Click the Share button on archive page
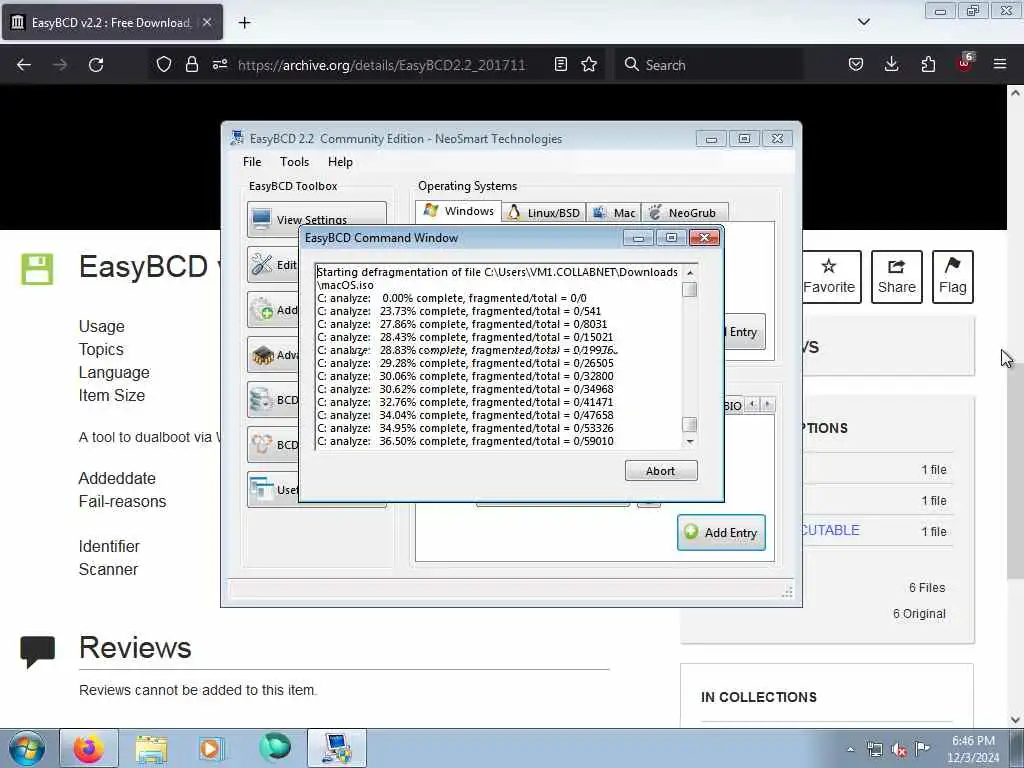This screenshot has width=1024, height=768. tap(897, 277)
